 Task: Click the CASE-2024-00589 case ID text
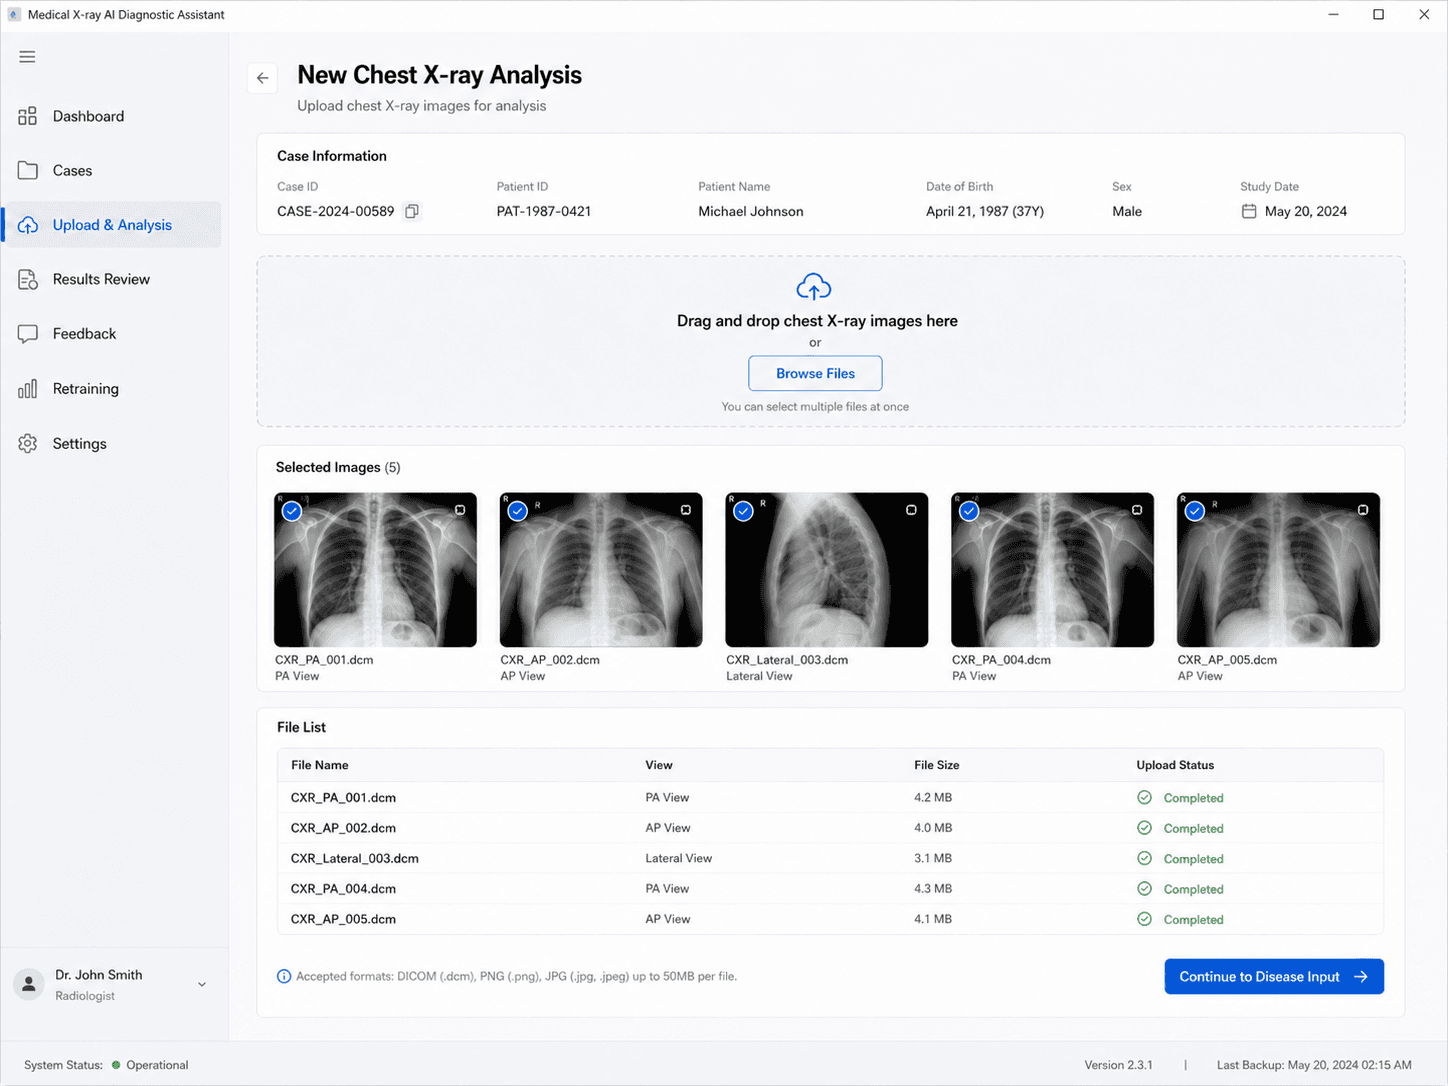pyautogui.click(x=336, y=211)
